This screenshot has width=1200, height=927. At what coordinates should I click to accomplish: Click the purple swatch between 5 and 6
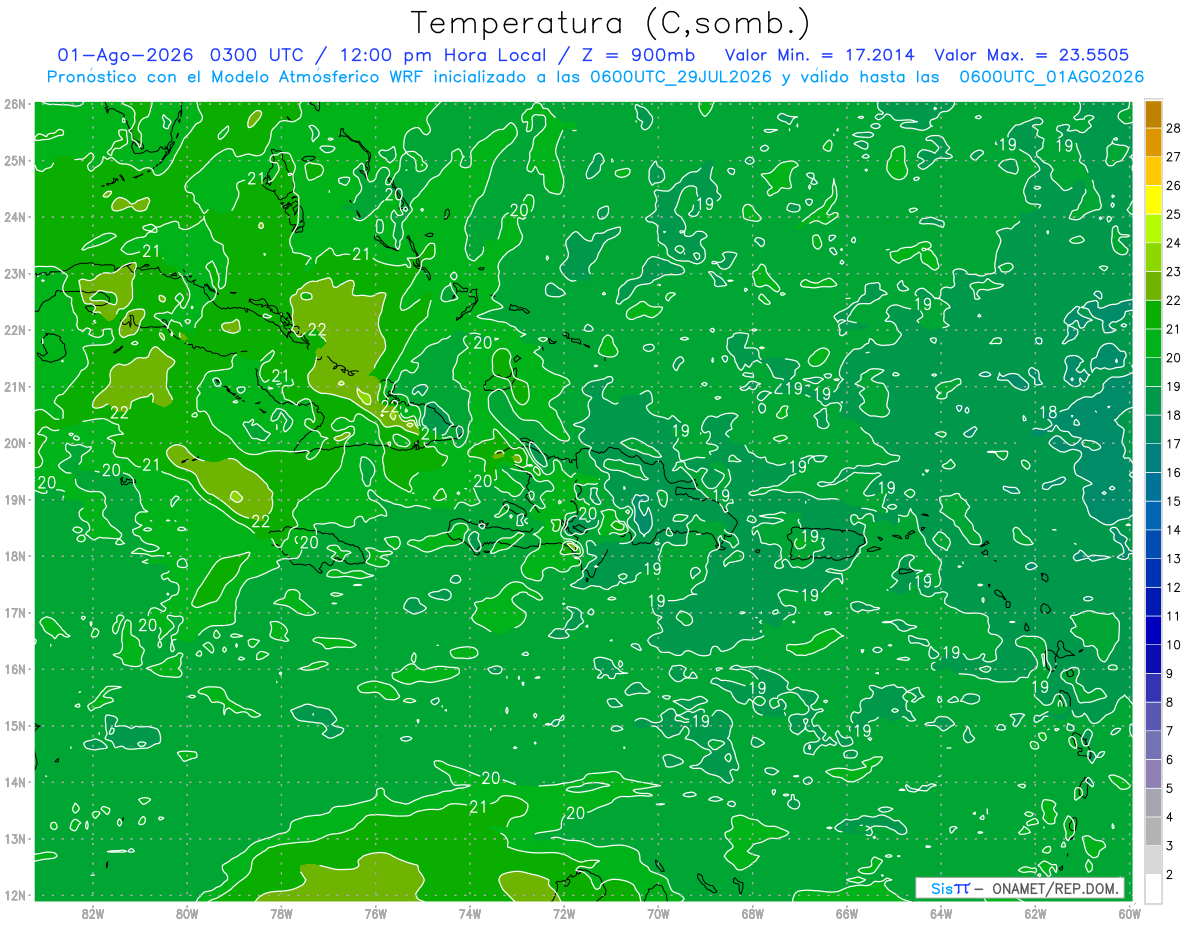(1153, 774)
